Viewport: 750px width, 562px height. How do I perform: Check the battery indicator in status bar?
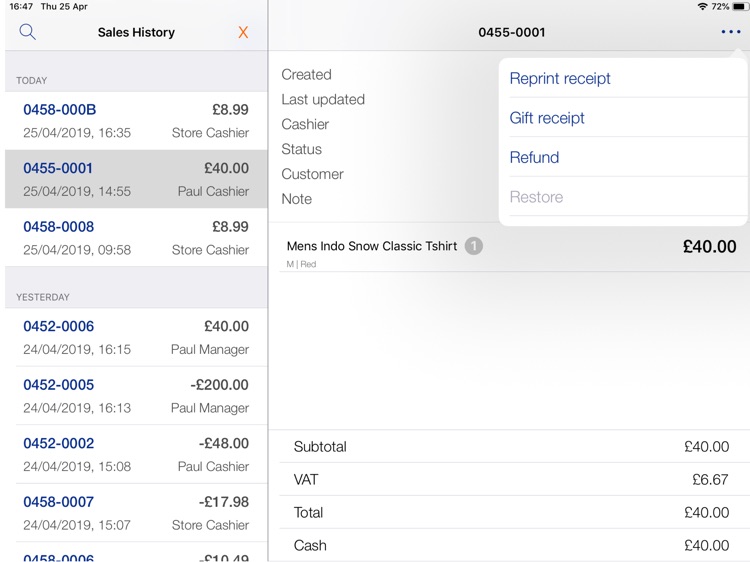pos(740,6)
